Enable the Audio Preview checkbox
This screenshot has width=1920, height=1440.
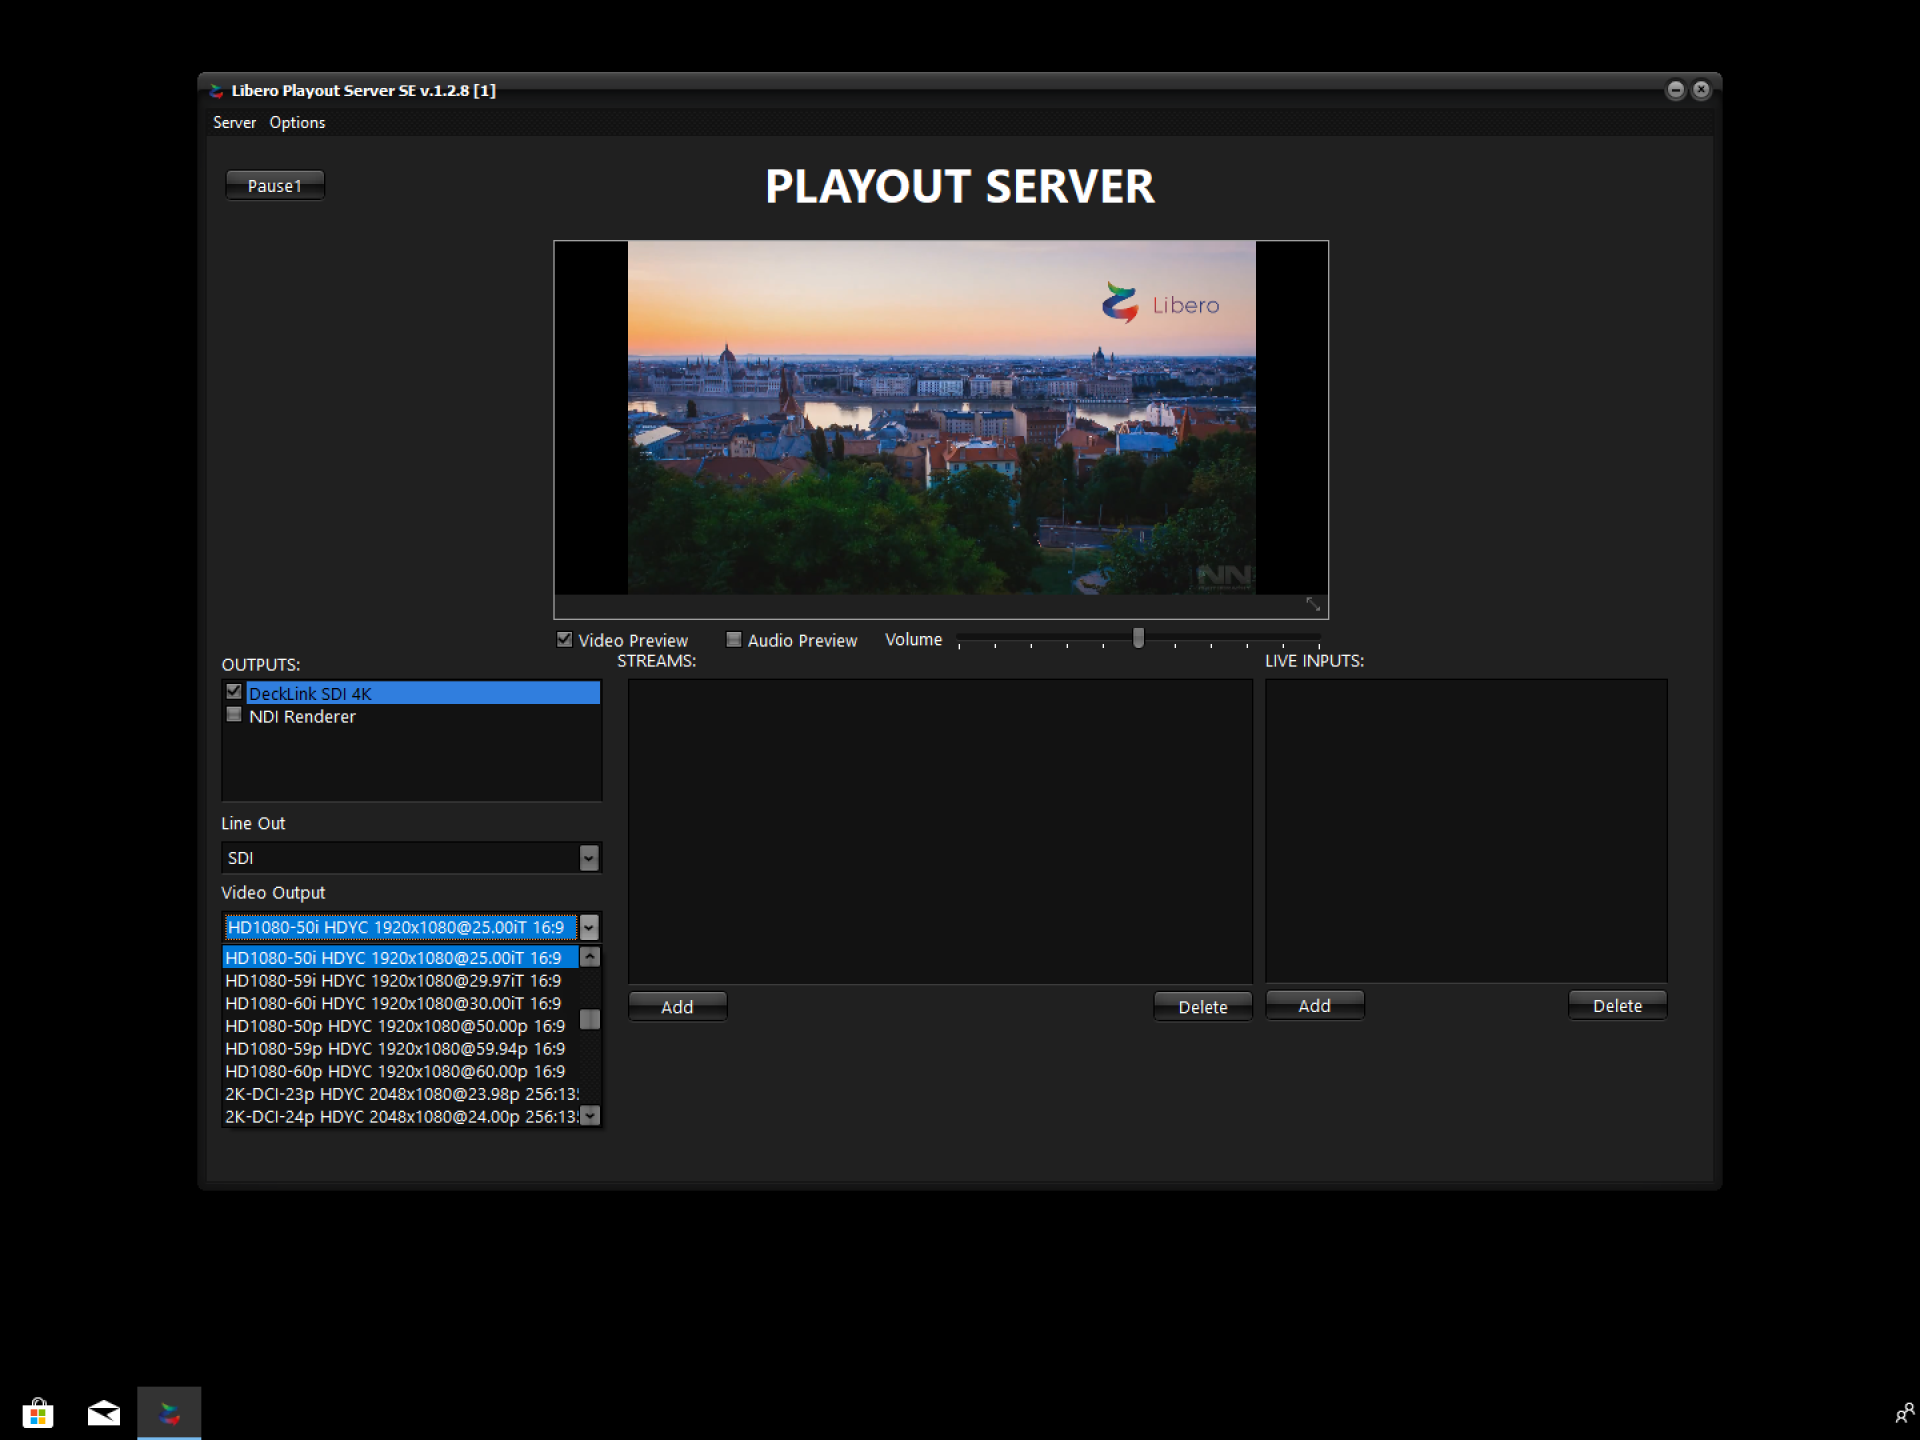tap(734, 639)
